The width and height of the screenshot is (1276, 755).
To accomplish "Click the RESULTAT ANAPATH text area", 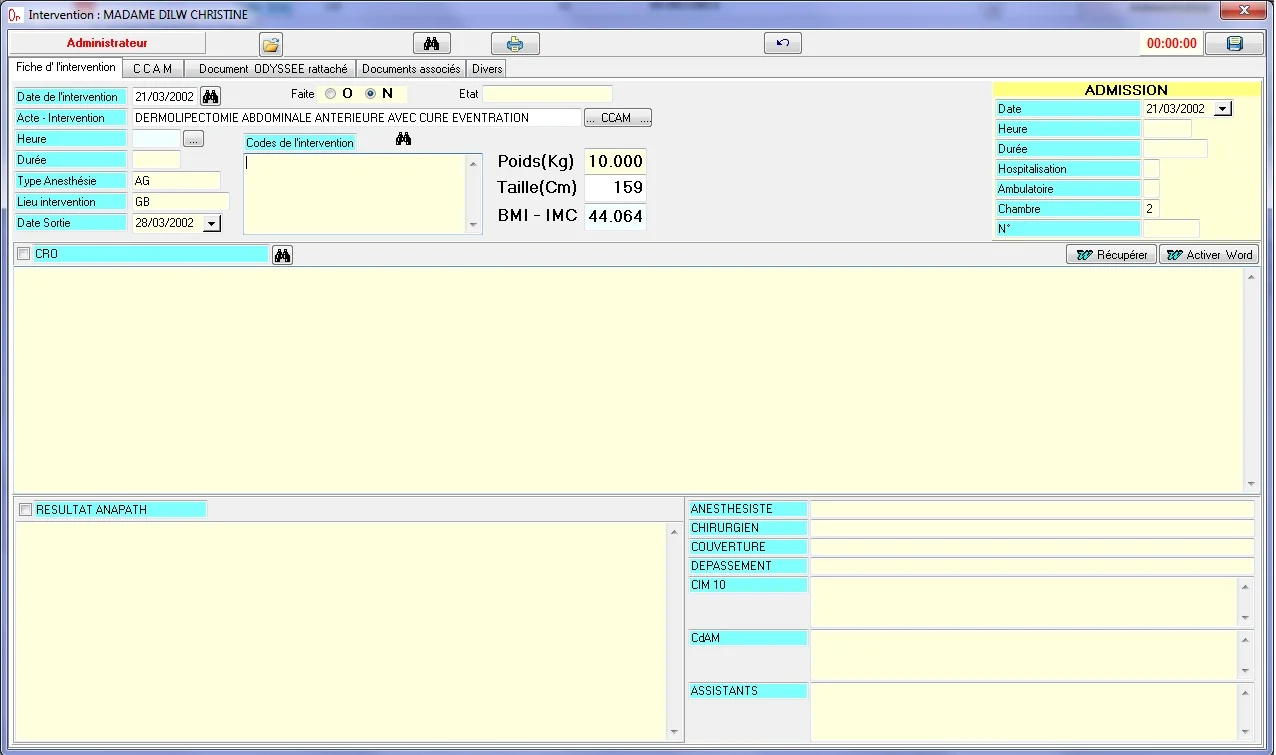I will 341,632.
